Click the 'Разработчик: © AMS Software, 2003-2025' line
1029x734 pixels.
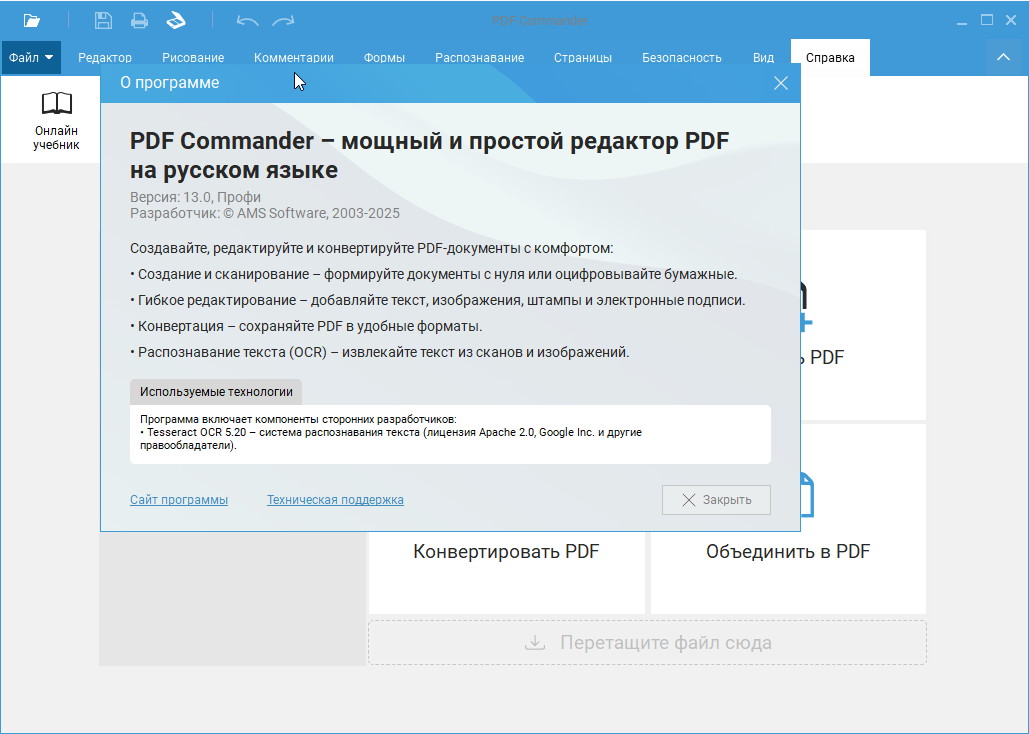click(x=264, y=213)
